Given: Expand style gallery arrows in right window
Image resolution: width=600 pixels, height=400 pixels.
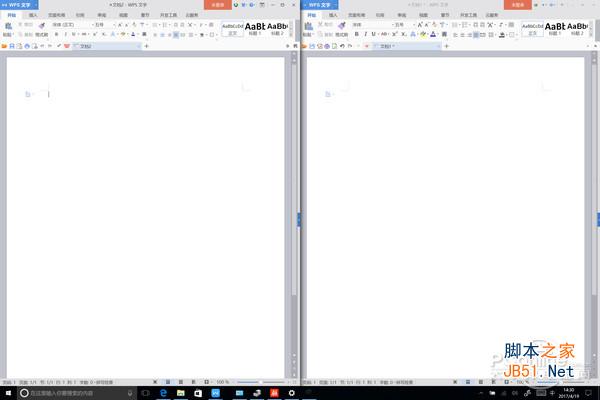Looking at the screenshot, I should 591,30.
